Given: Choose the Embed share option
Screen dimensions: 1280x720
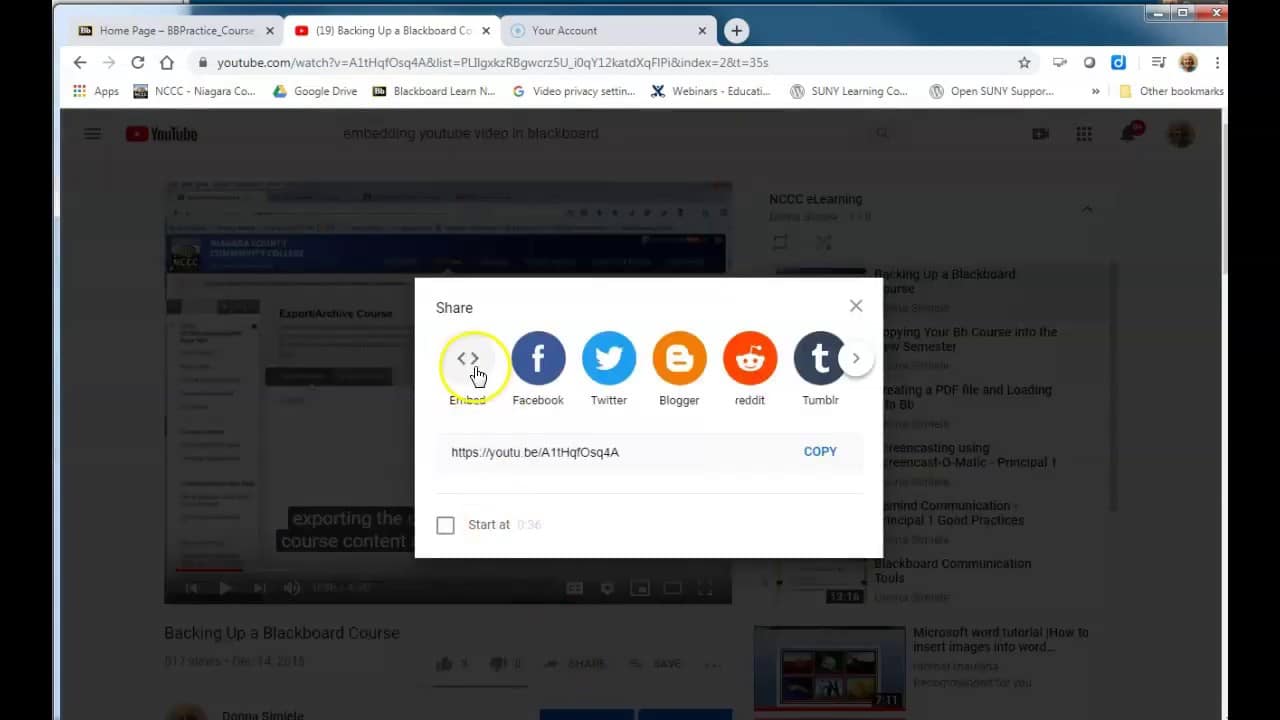Looking at the screenshot, I should pyautogui.click(x=468, y=358).
